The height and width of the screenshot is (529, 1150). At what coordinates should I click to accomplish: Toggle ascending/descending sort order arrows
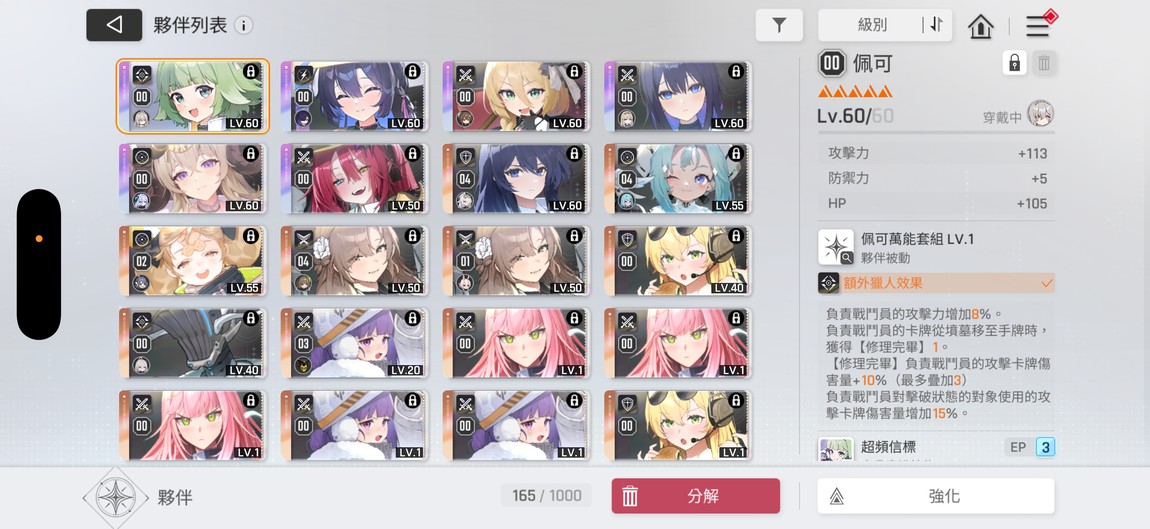click(x=937, y=25)
